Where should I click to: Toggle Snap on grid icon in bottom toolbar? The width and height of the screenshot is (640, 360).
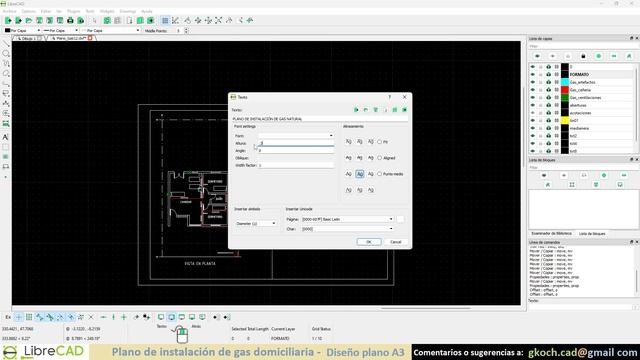coord(29,317)
